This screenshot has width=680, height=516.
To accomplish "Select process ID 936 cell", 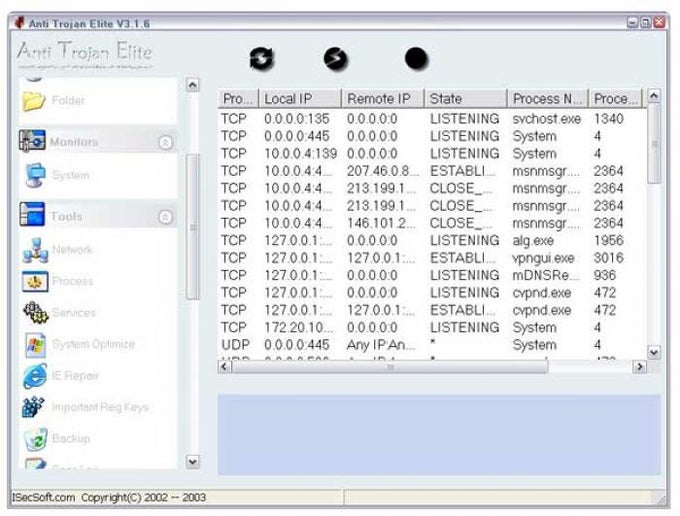I will [x=605, y=275].
